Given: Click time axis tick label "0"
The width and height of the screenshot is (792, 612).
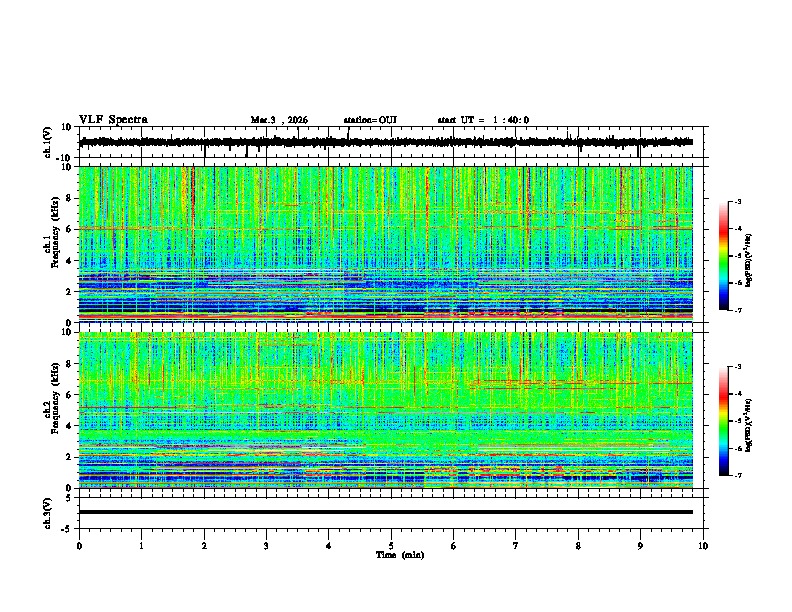Looking at the screenshot, I should pos(79,546).
